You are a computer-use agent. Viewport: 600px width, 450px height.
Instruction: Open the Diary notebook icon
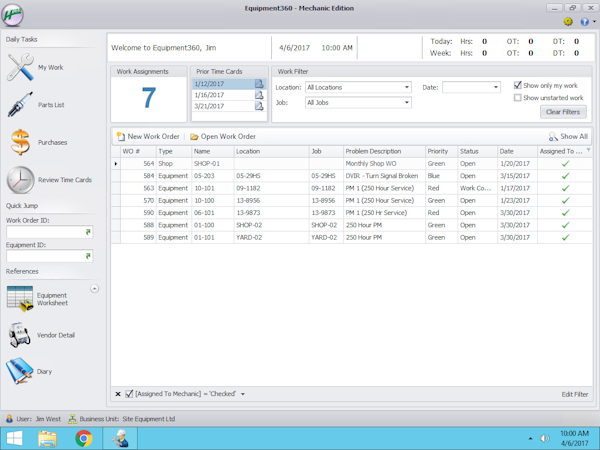[x=19, y=371]
